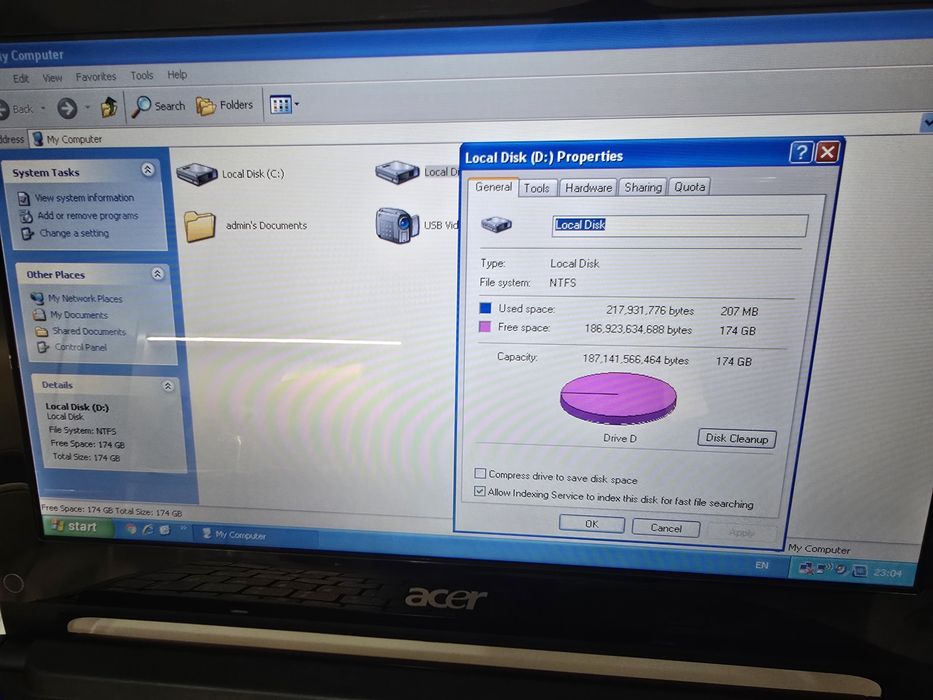Open the Back button history dropdown arrow

click(43, 108)
